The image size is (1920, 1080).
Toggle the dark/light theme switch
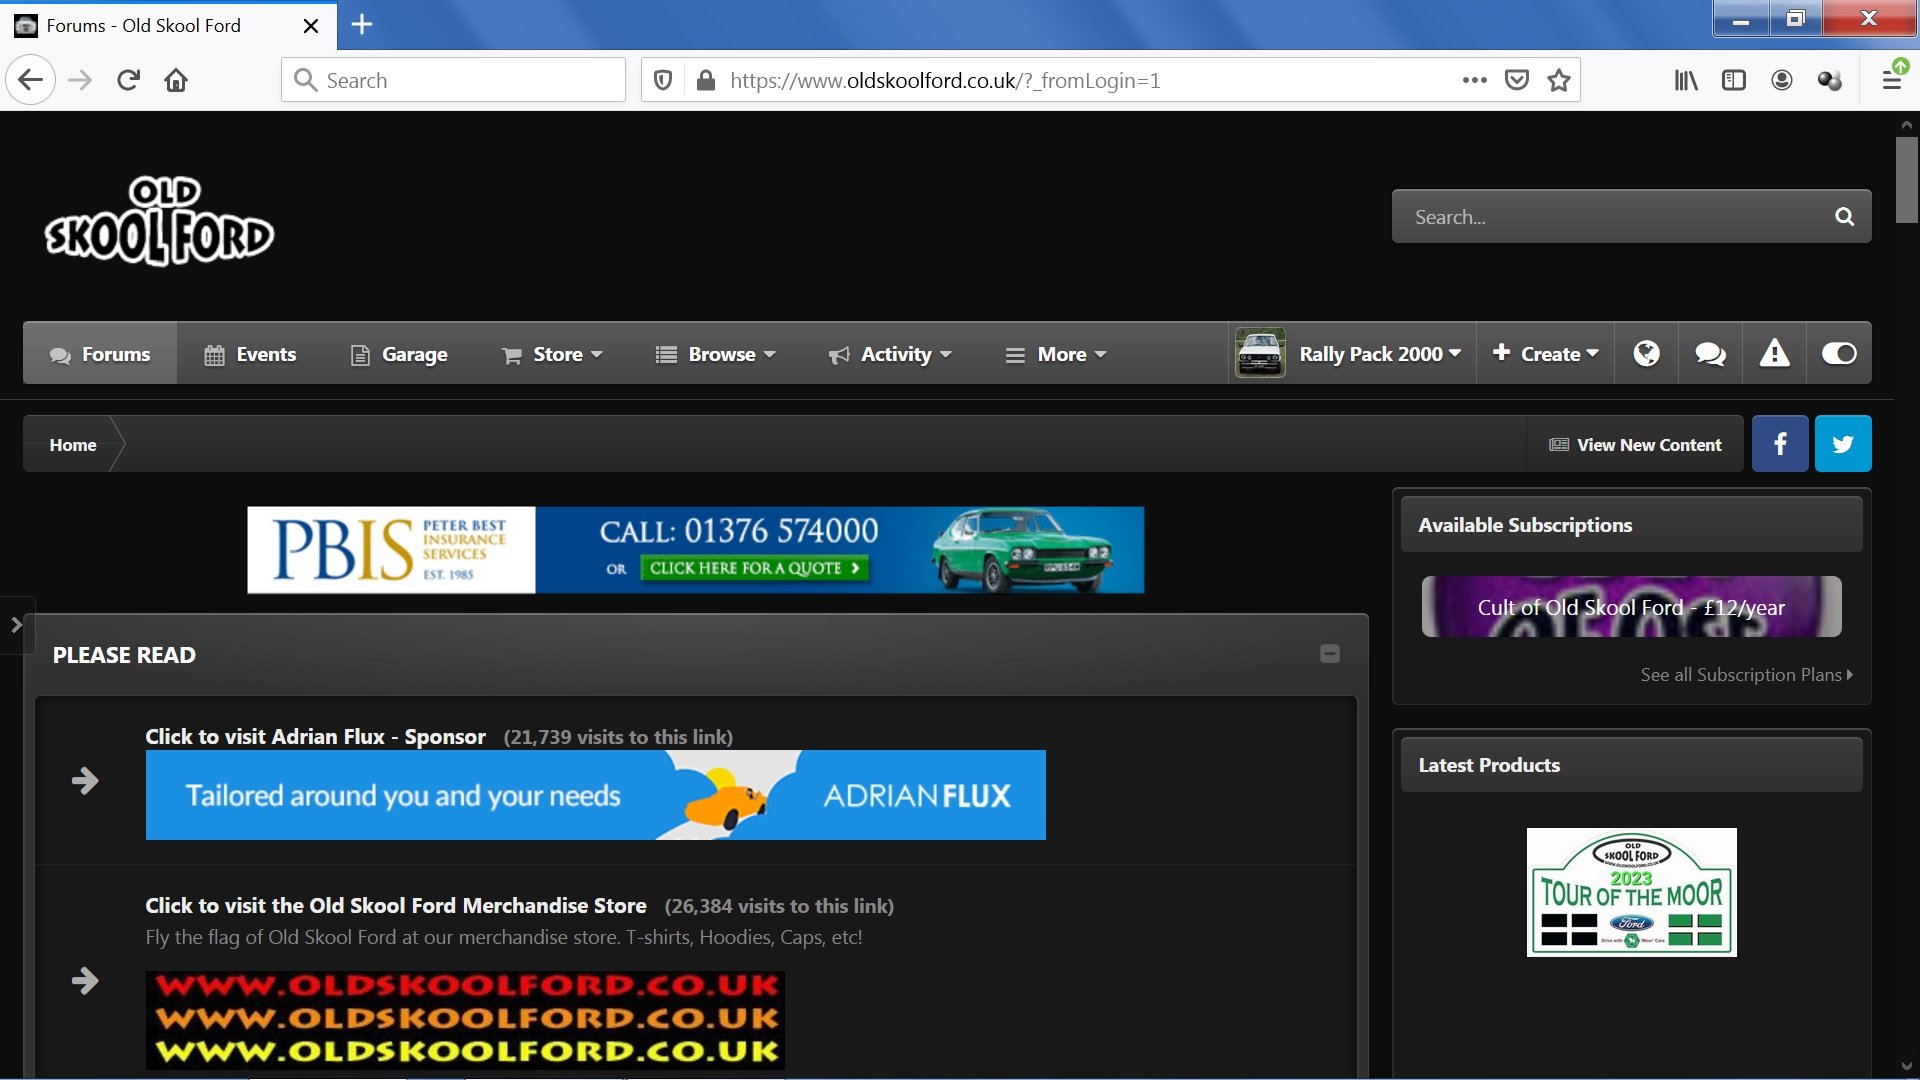click(x=1838, y=354)
